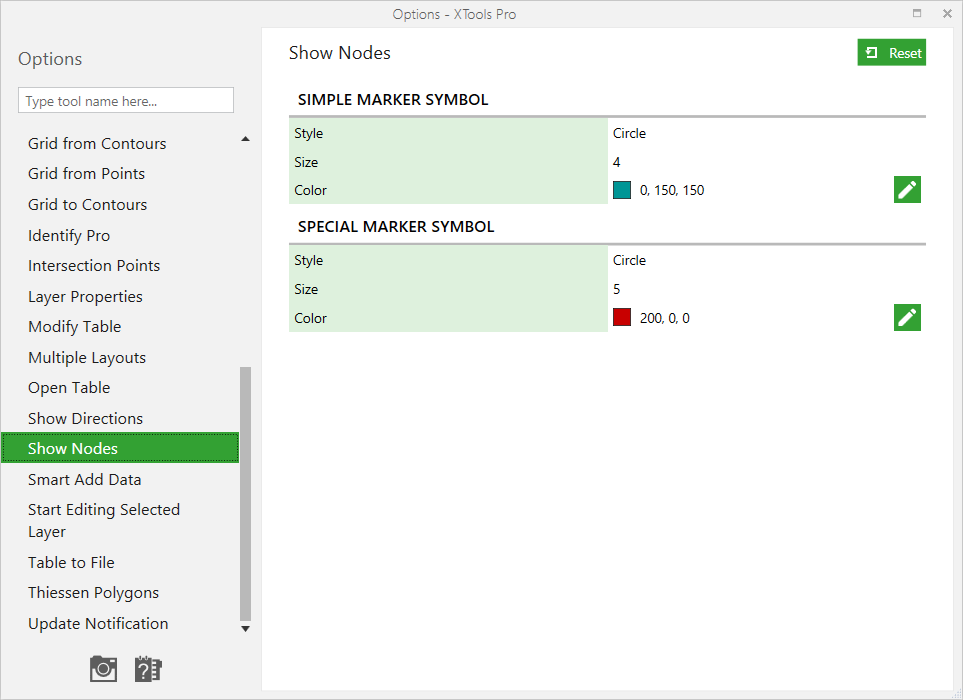Edit Special Marker Symbol via pencil icon

pyautogui.click(x=907, y=317)
